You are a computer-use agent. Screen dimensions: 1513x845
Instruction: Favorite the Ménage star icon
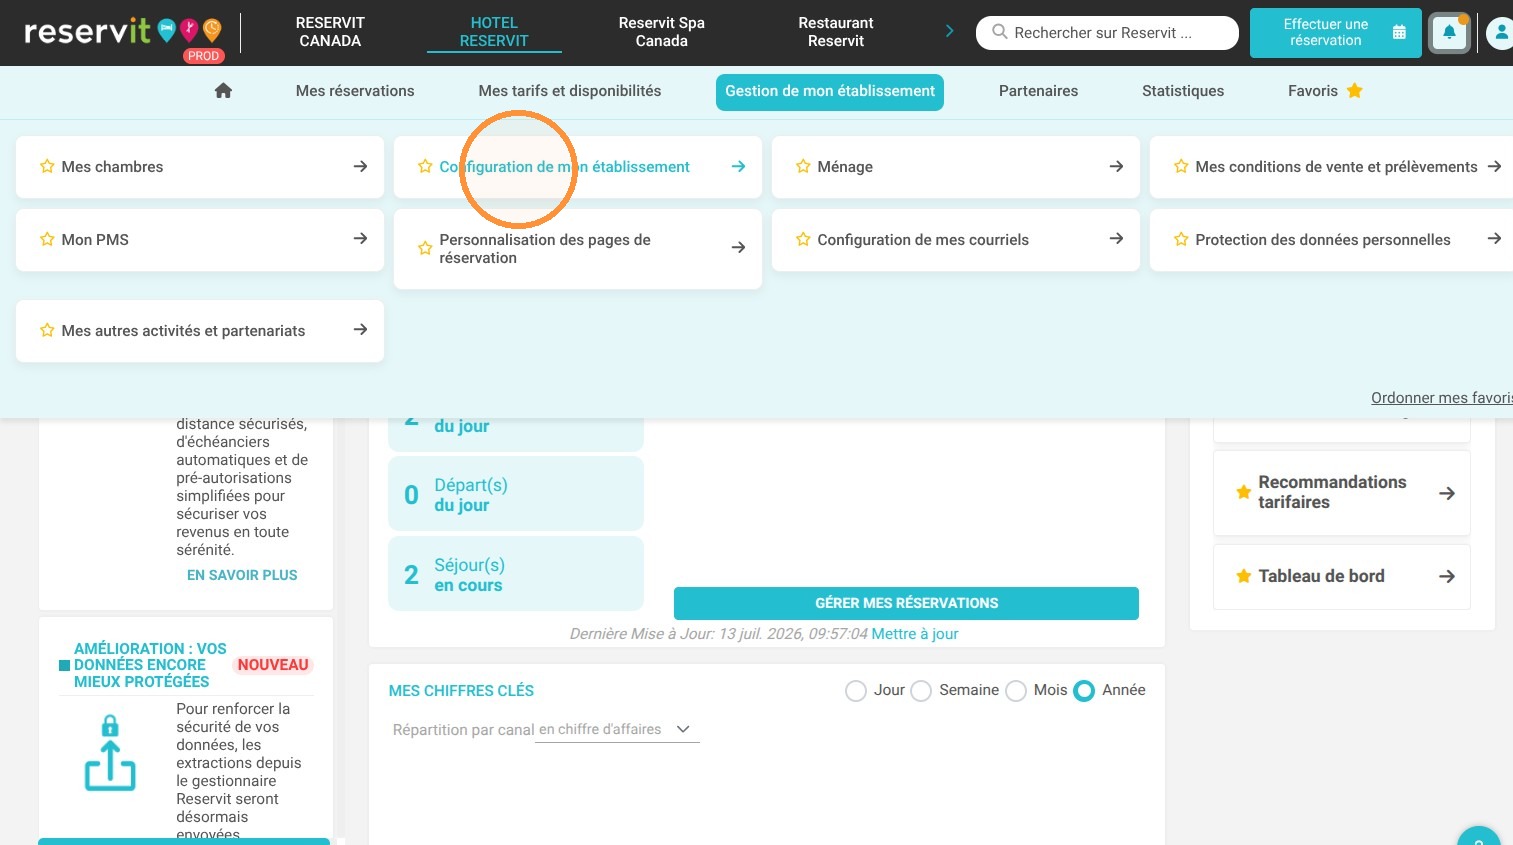(803, 167)
